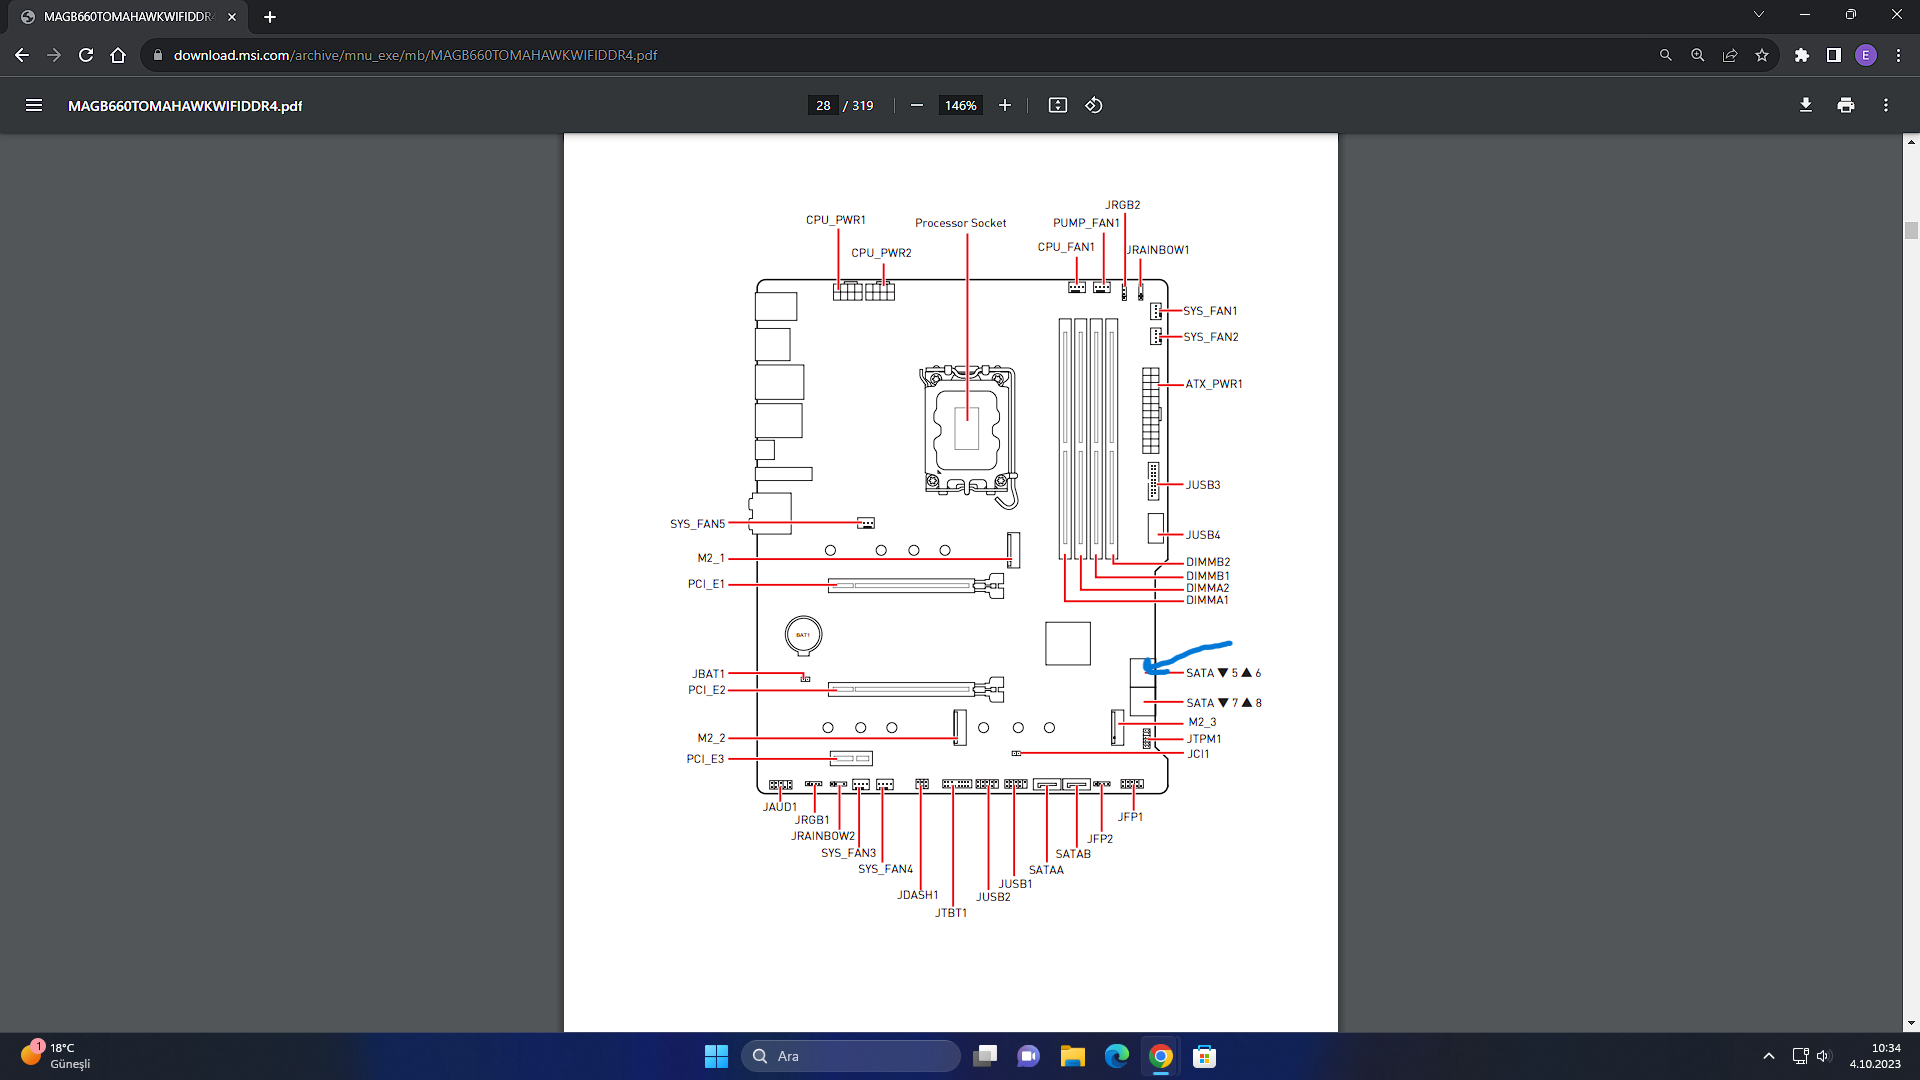Click the taskbar search box Ara
1920x1080 pixels.
pyautogui.click(x=851, y=1056)
